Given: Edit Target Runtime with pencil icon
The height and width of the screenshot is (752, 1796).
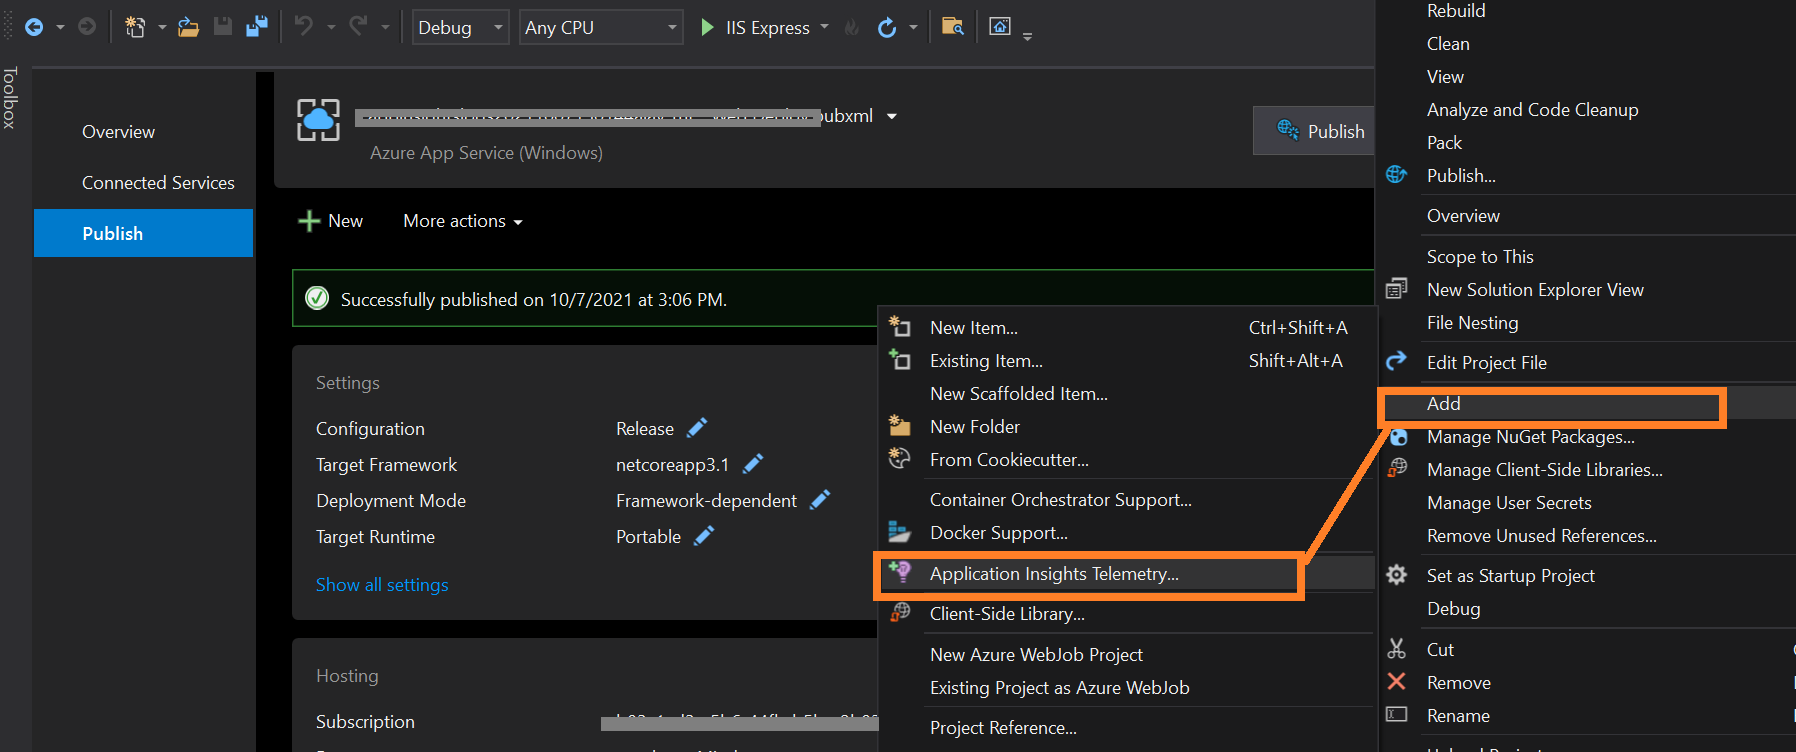Looking at the screenshot, I should (x=704, y=536).
